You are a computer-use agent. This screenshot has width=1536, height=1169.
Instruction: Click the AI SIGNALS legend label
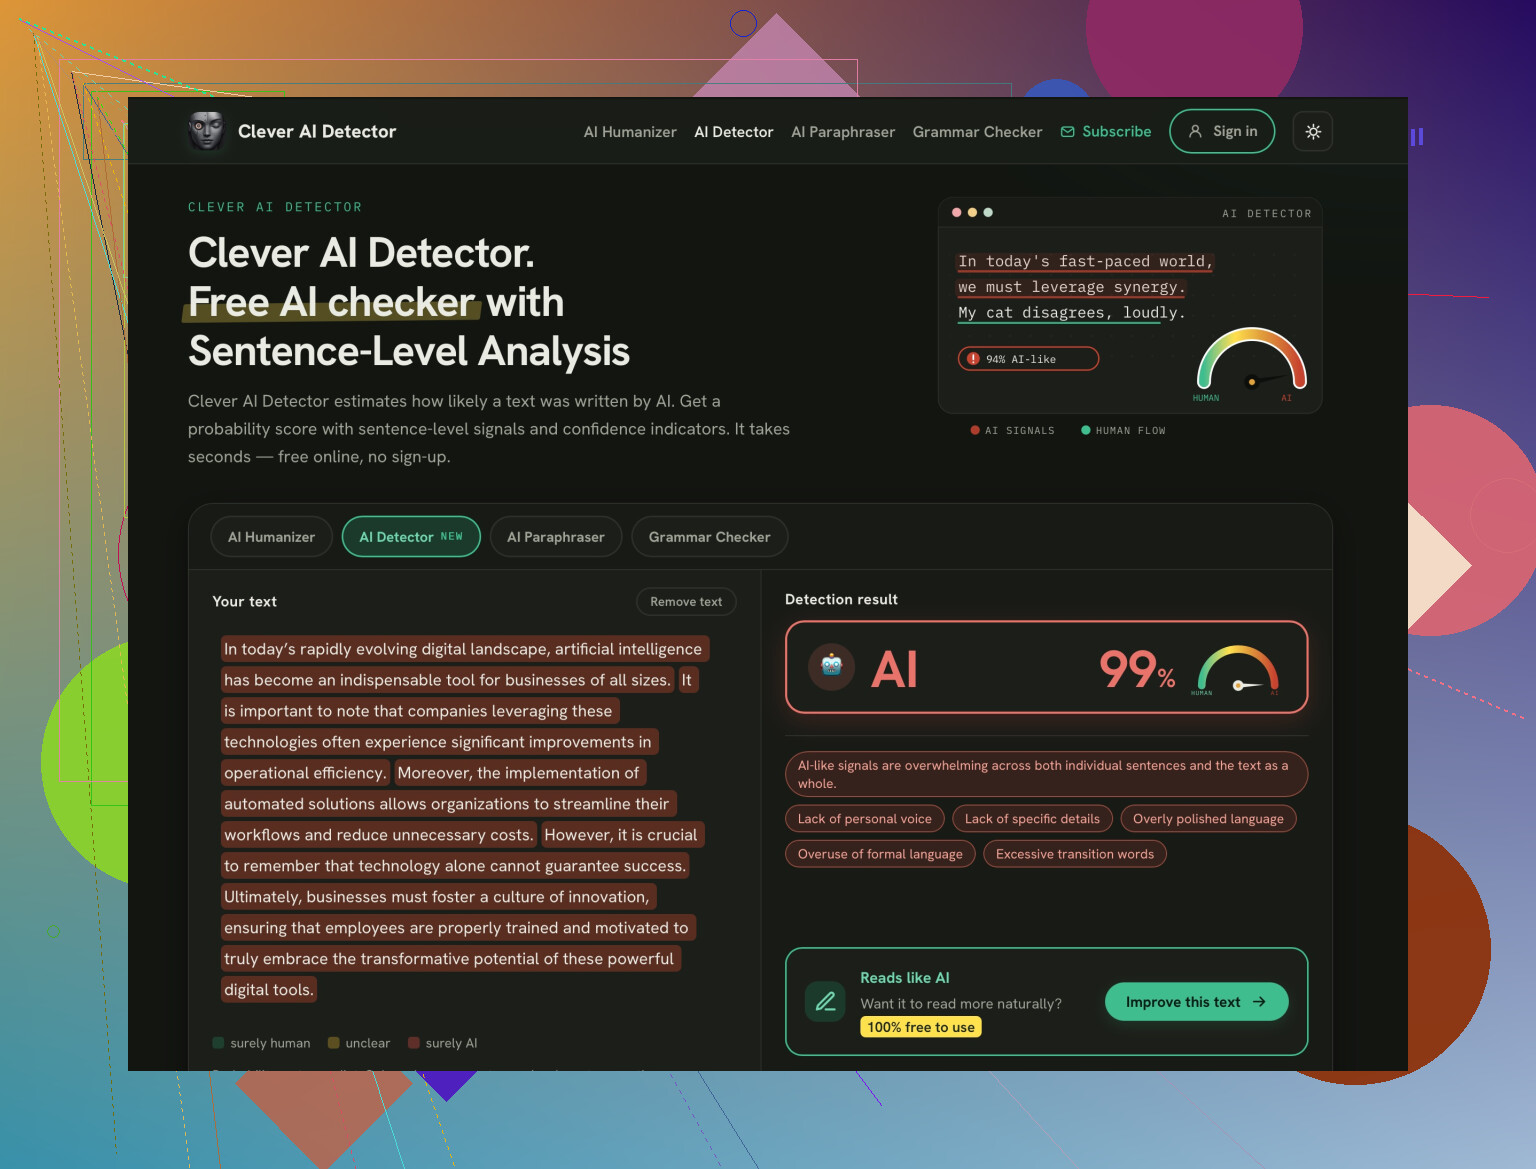tap(1020, 431)
